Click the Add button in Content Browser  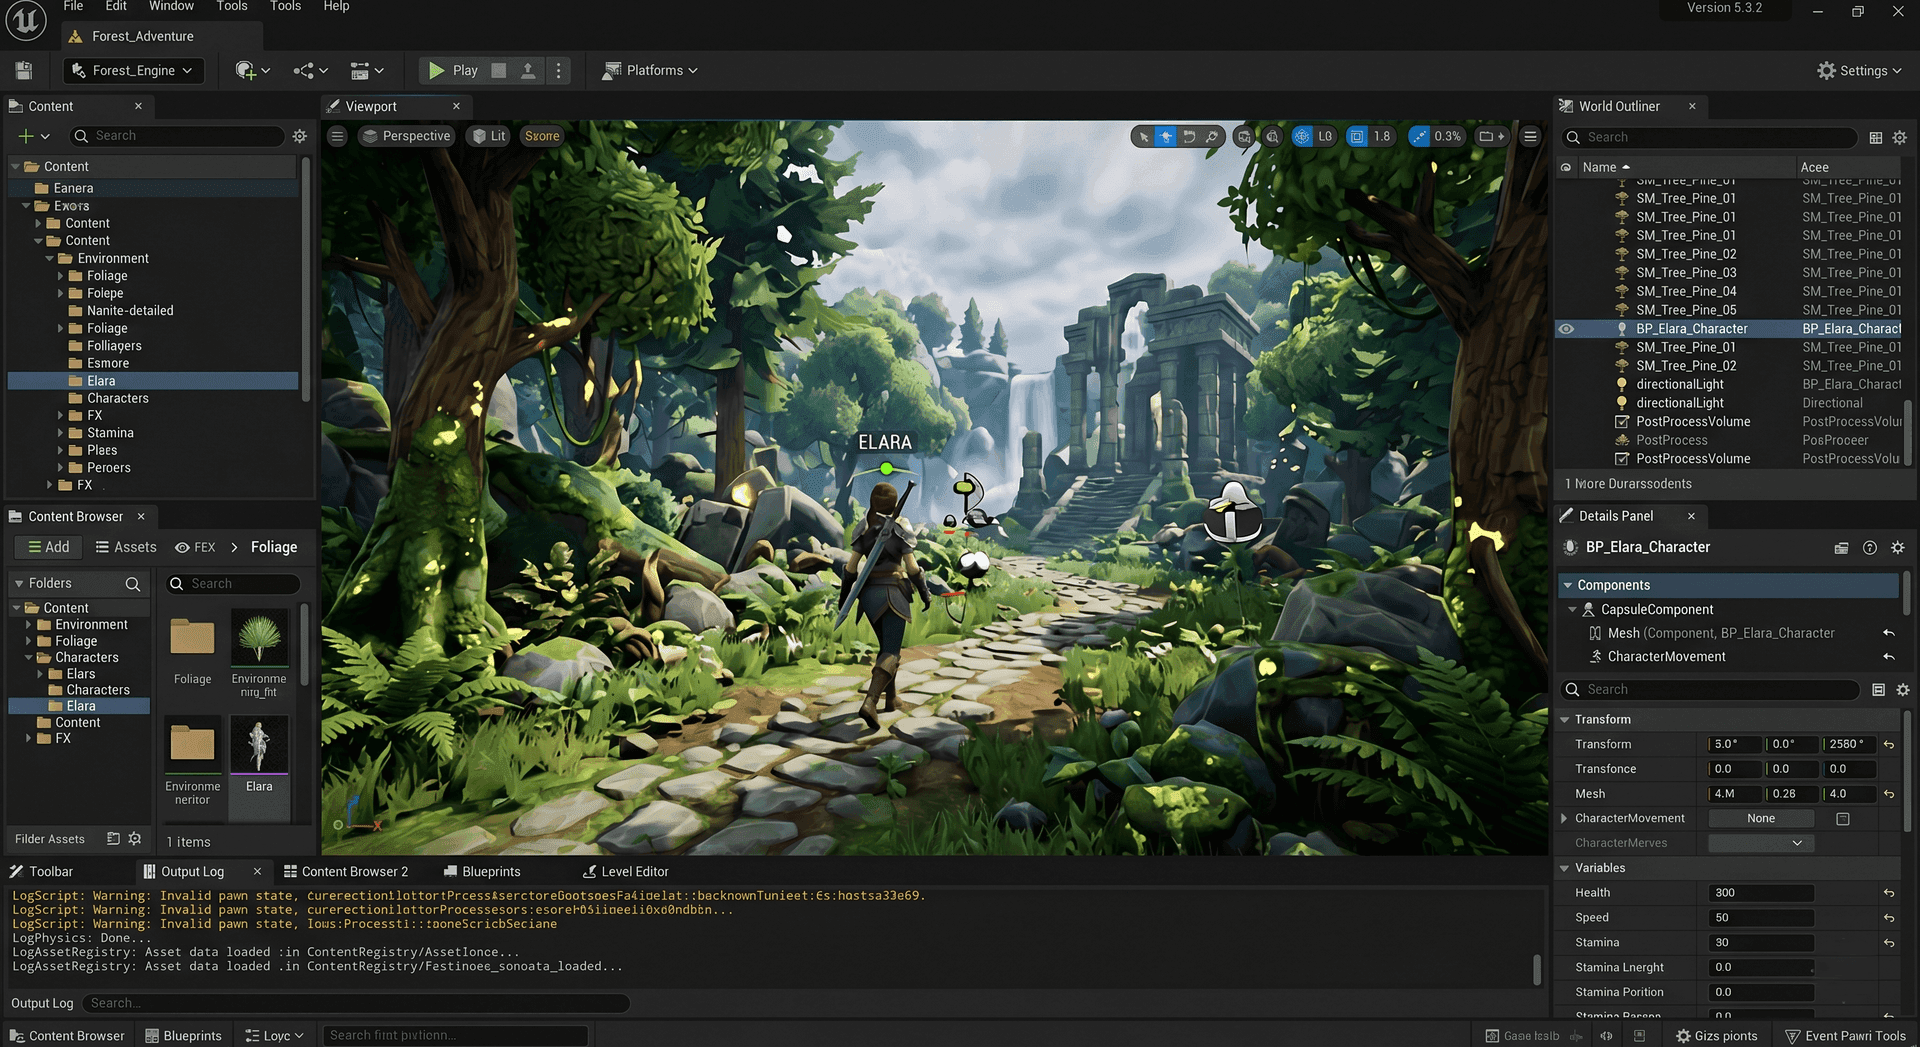pos(48,548)
